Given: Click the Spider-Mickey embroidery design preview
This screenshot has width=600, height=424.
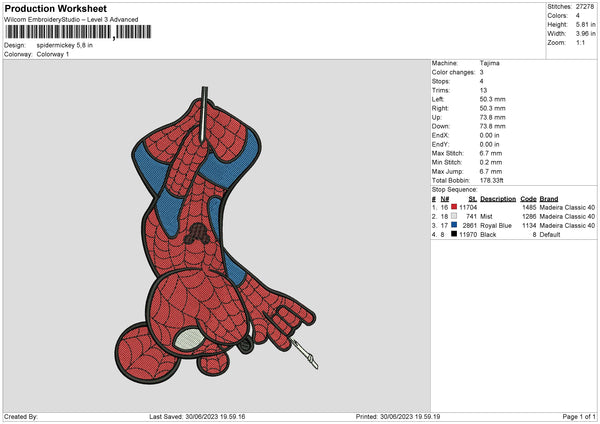Looking at the screenshot, I should pos(216,235).
